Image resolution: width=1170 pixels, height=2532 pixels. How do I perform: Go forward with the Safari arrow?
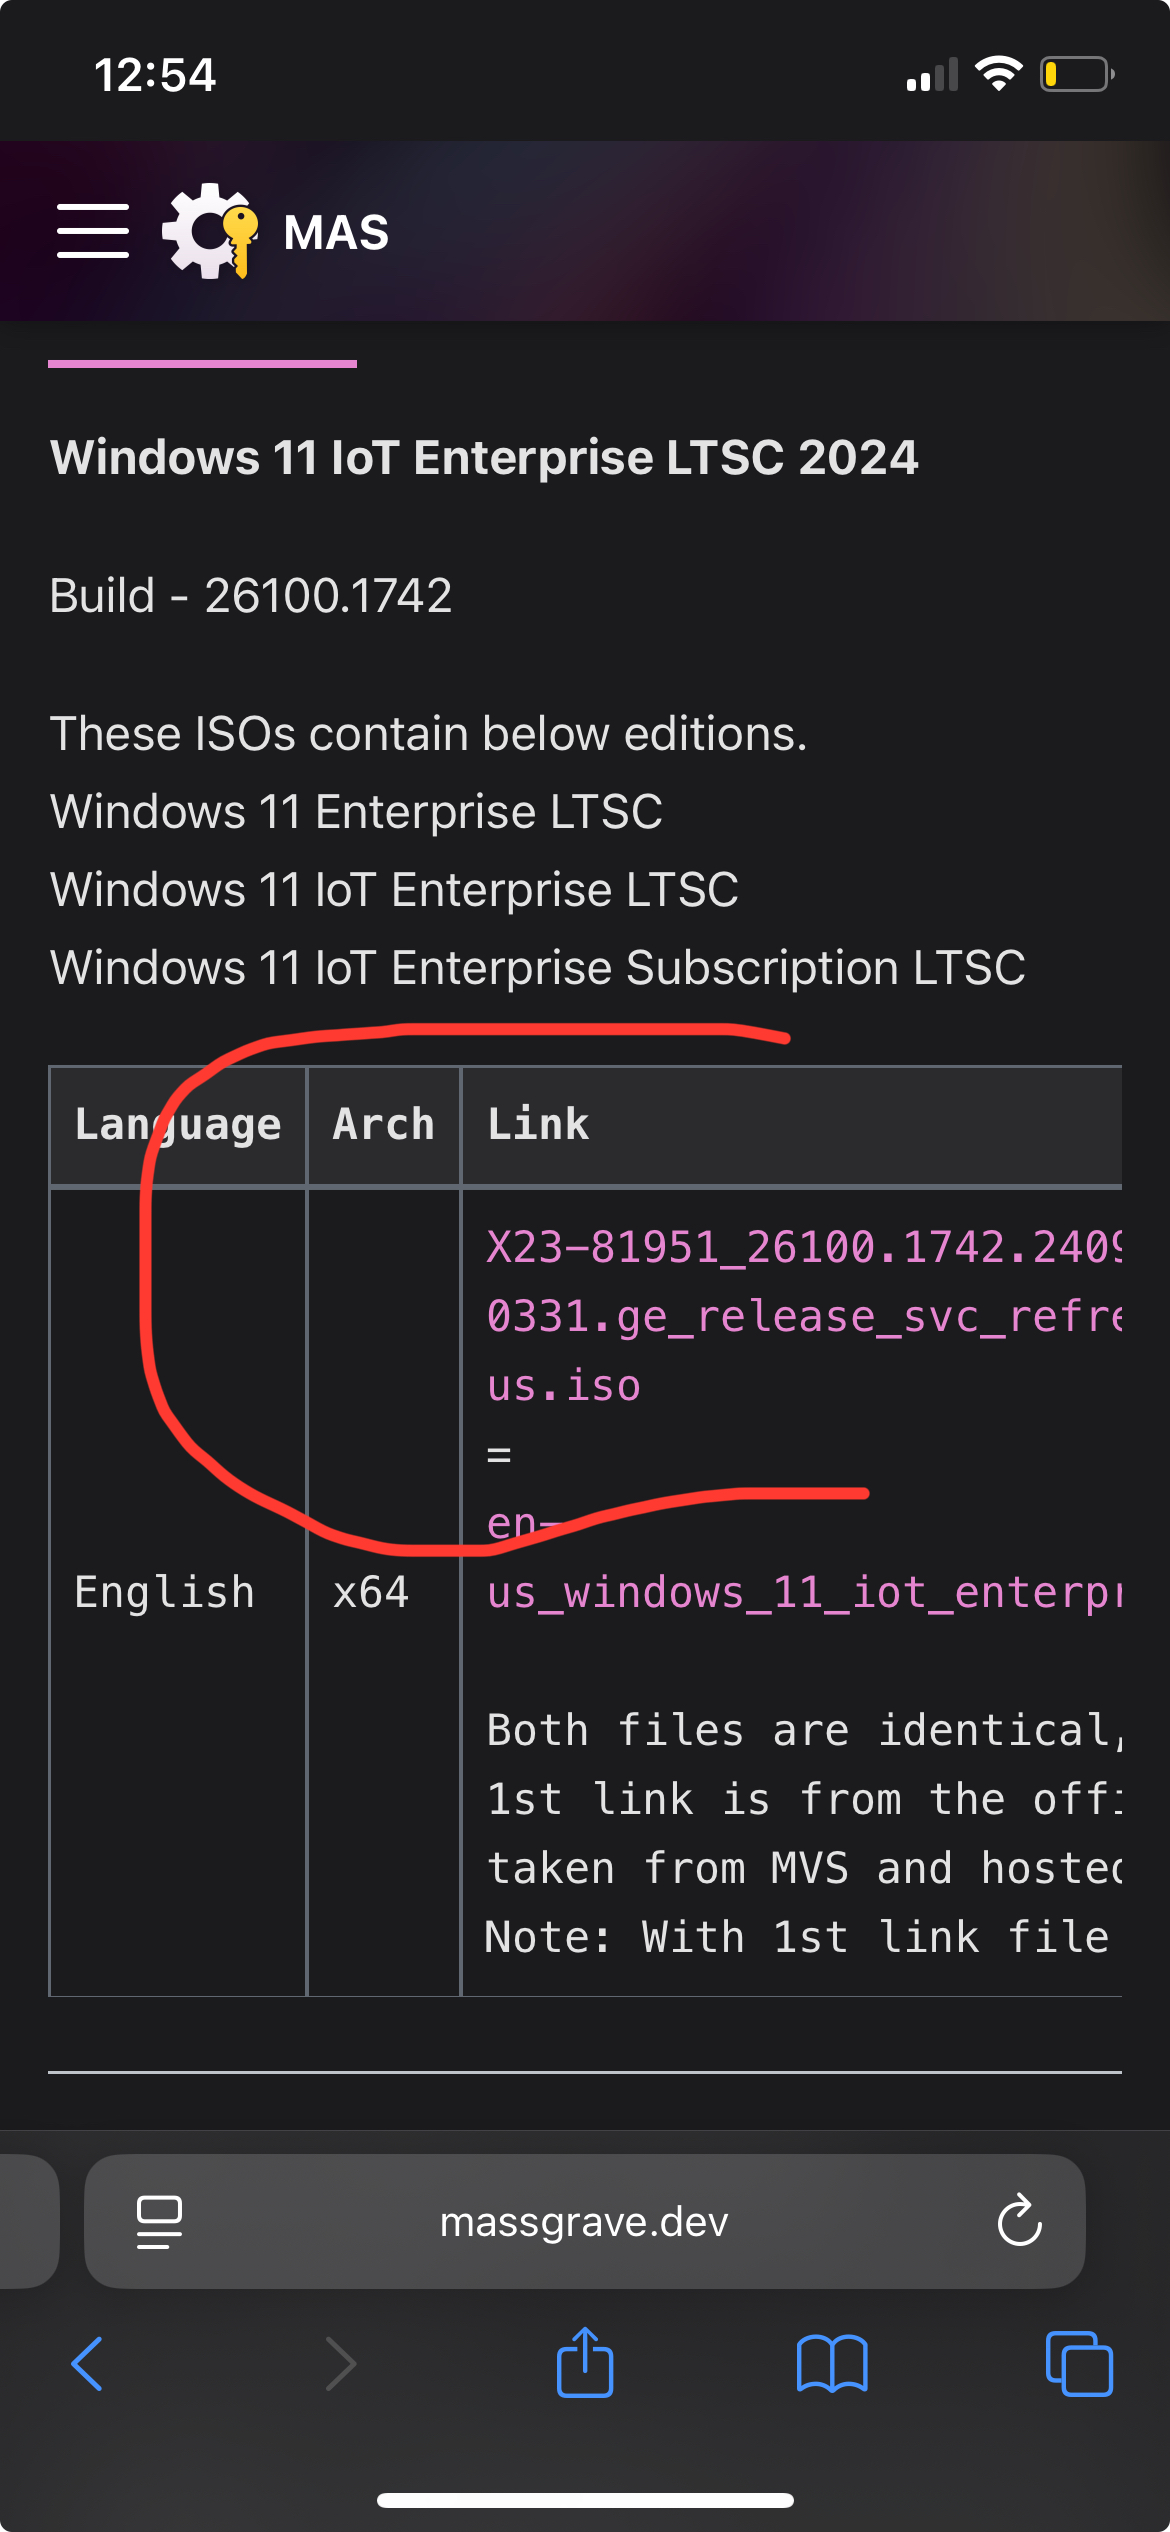[341, 2364]
